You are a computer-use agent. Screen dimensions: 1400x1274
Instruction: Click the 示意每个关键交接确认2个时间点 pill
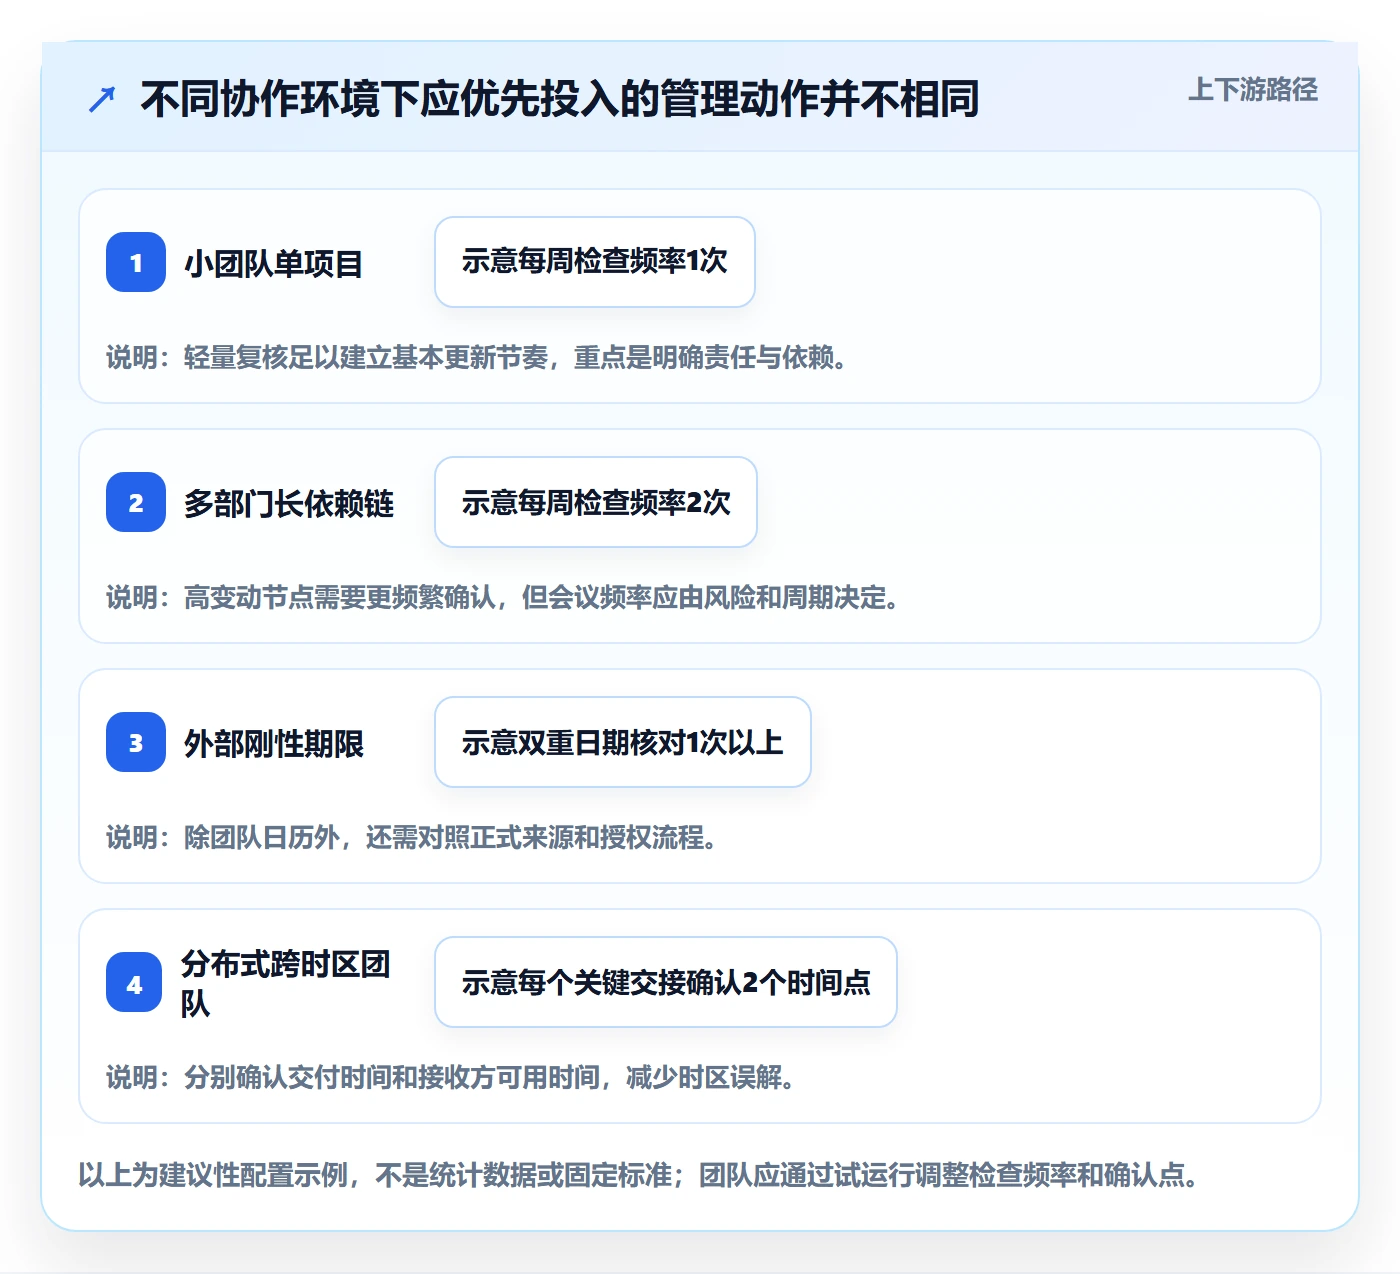click(666, 982)
